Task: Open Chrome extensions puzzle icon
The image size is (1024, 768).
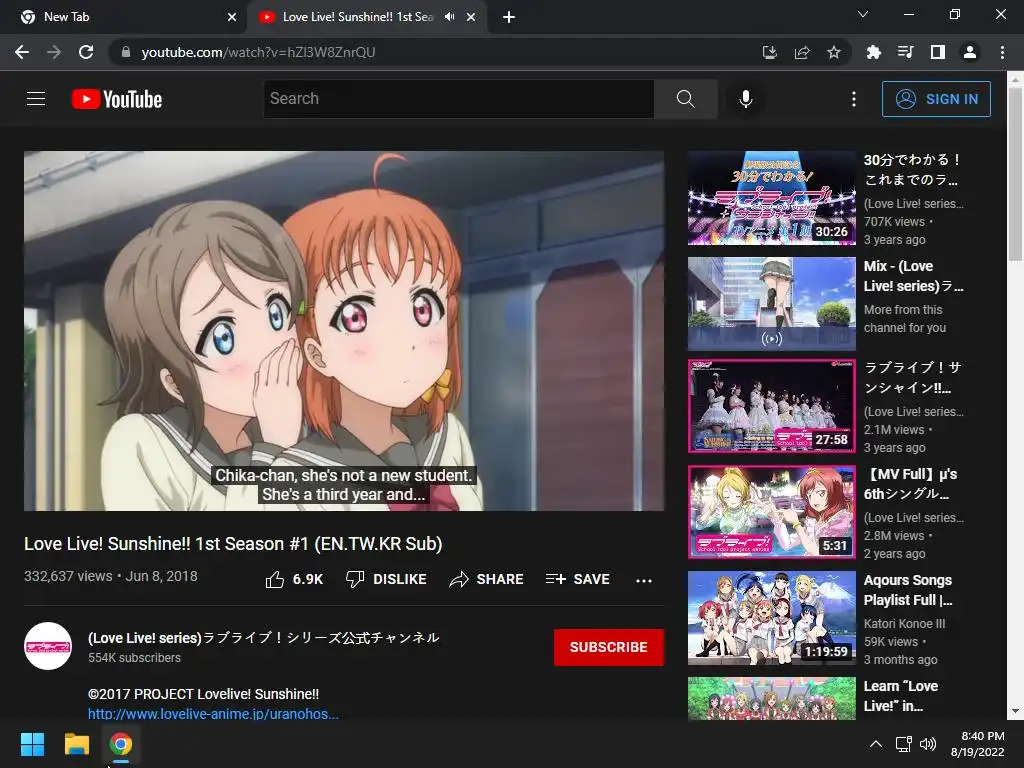Action: coord(874,52)
